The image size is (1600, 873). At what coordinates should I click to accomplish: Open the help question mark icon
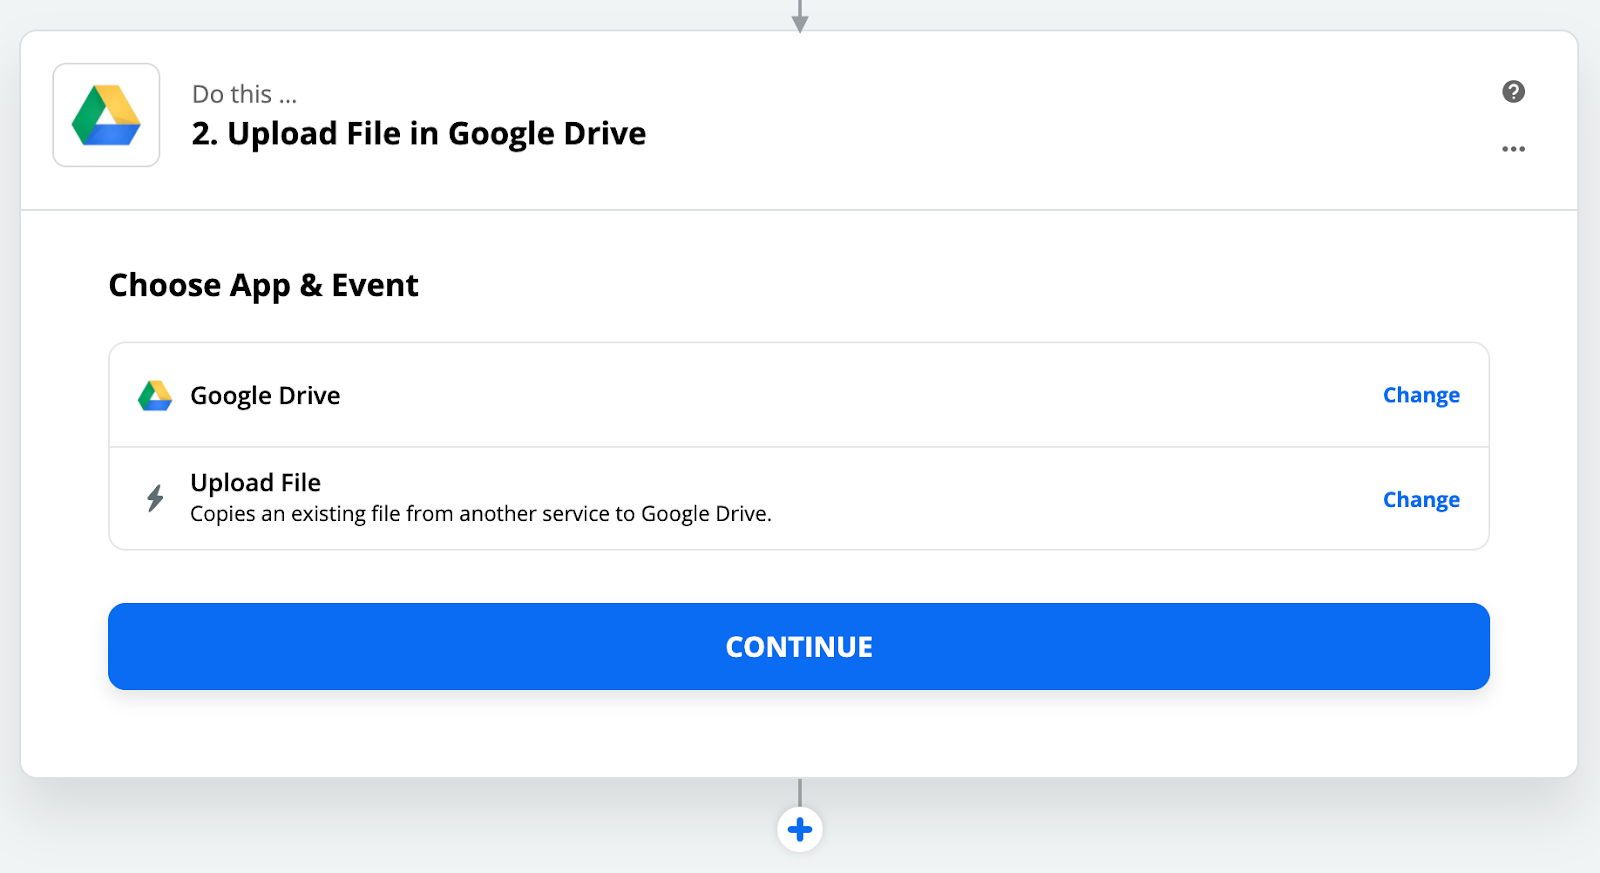point(1513,92)
